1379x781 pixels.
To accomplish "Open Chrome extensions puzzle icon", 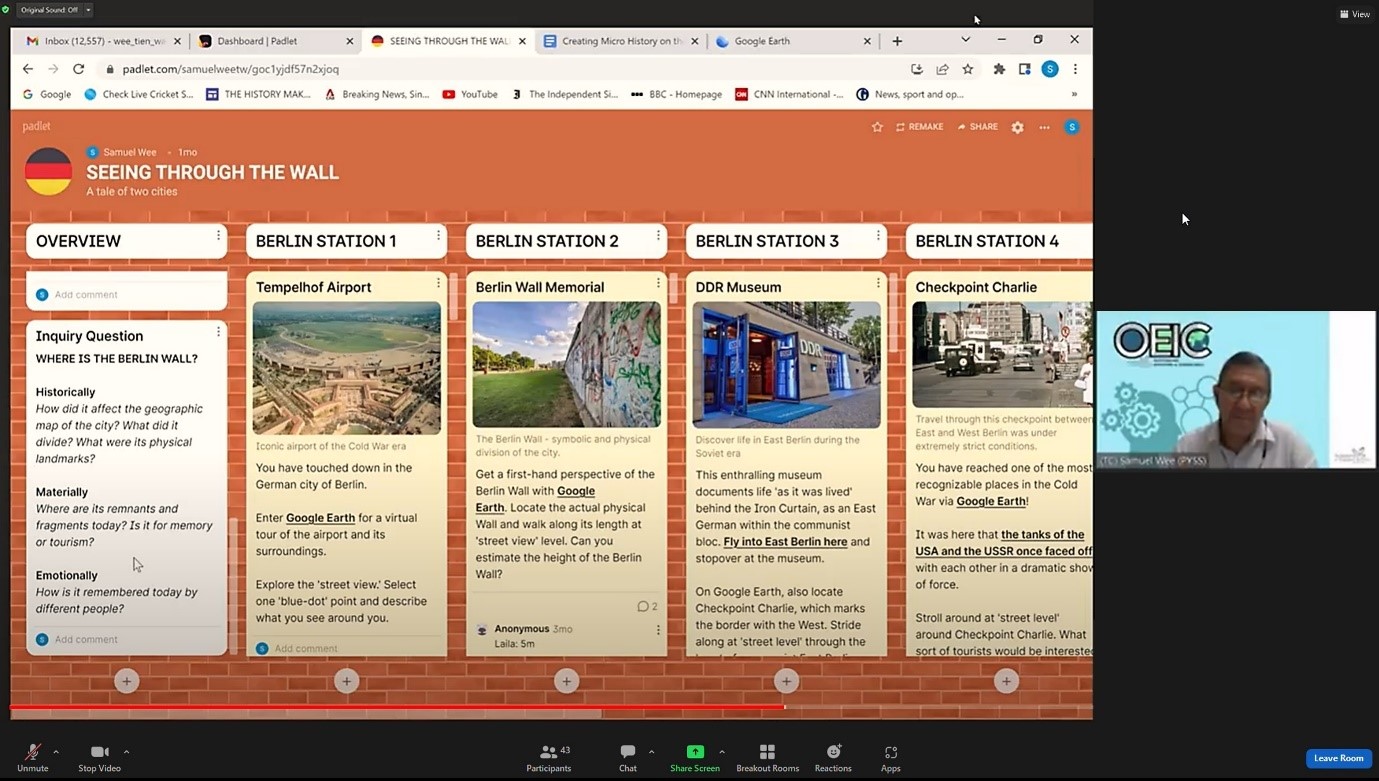I will pos(999,69).
